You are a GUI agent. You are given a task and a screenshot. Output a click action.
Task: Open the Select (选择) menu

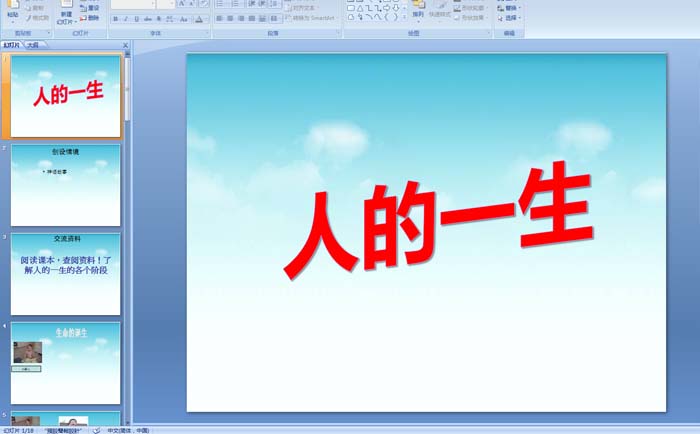(509, 18)
